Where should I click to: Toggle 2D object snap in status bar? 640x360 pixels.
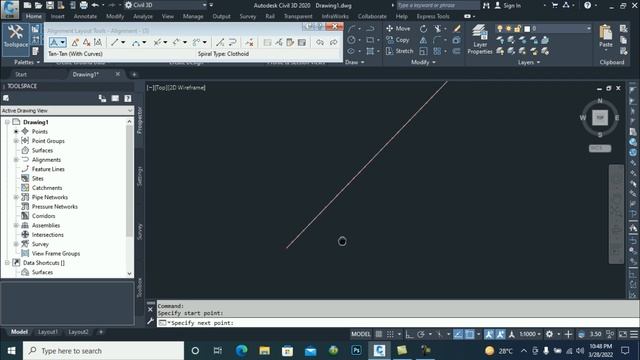click(x=469, y=334)
